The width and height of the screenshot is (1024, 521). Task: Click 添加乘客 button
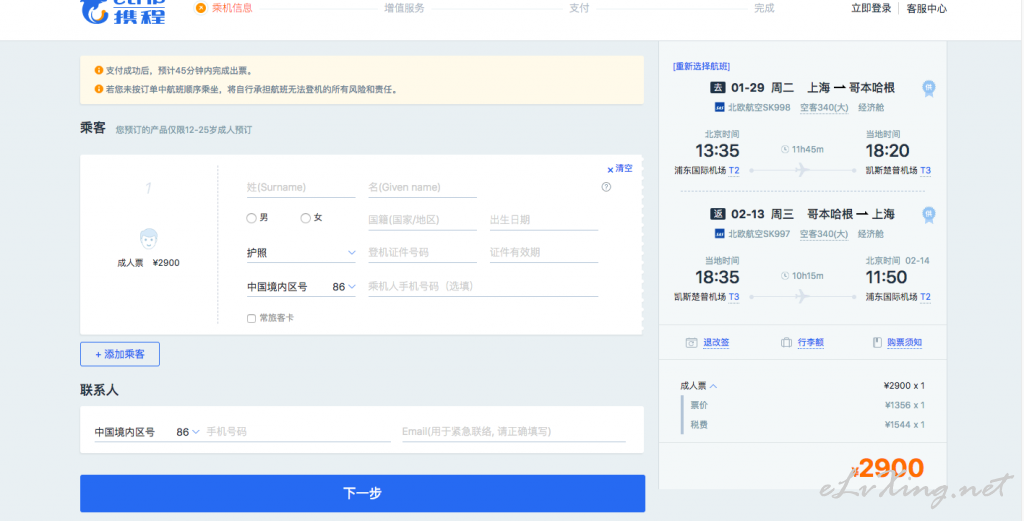[120, 355]
